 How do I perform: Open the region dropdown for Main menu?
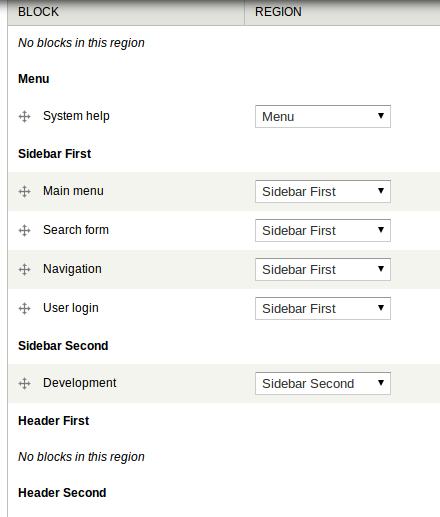323,192
